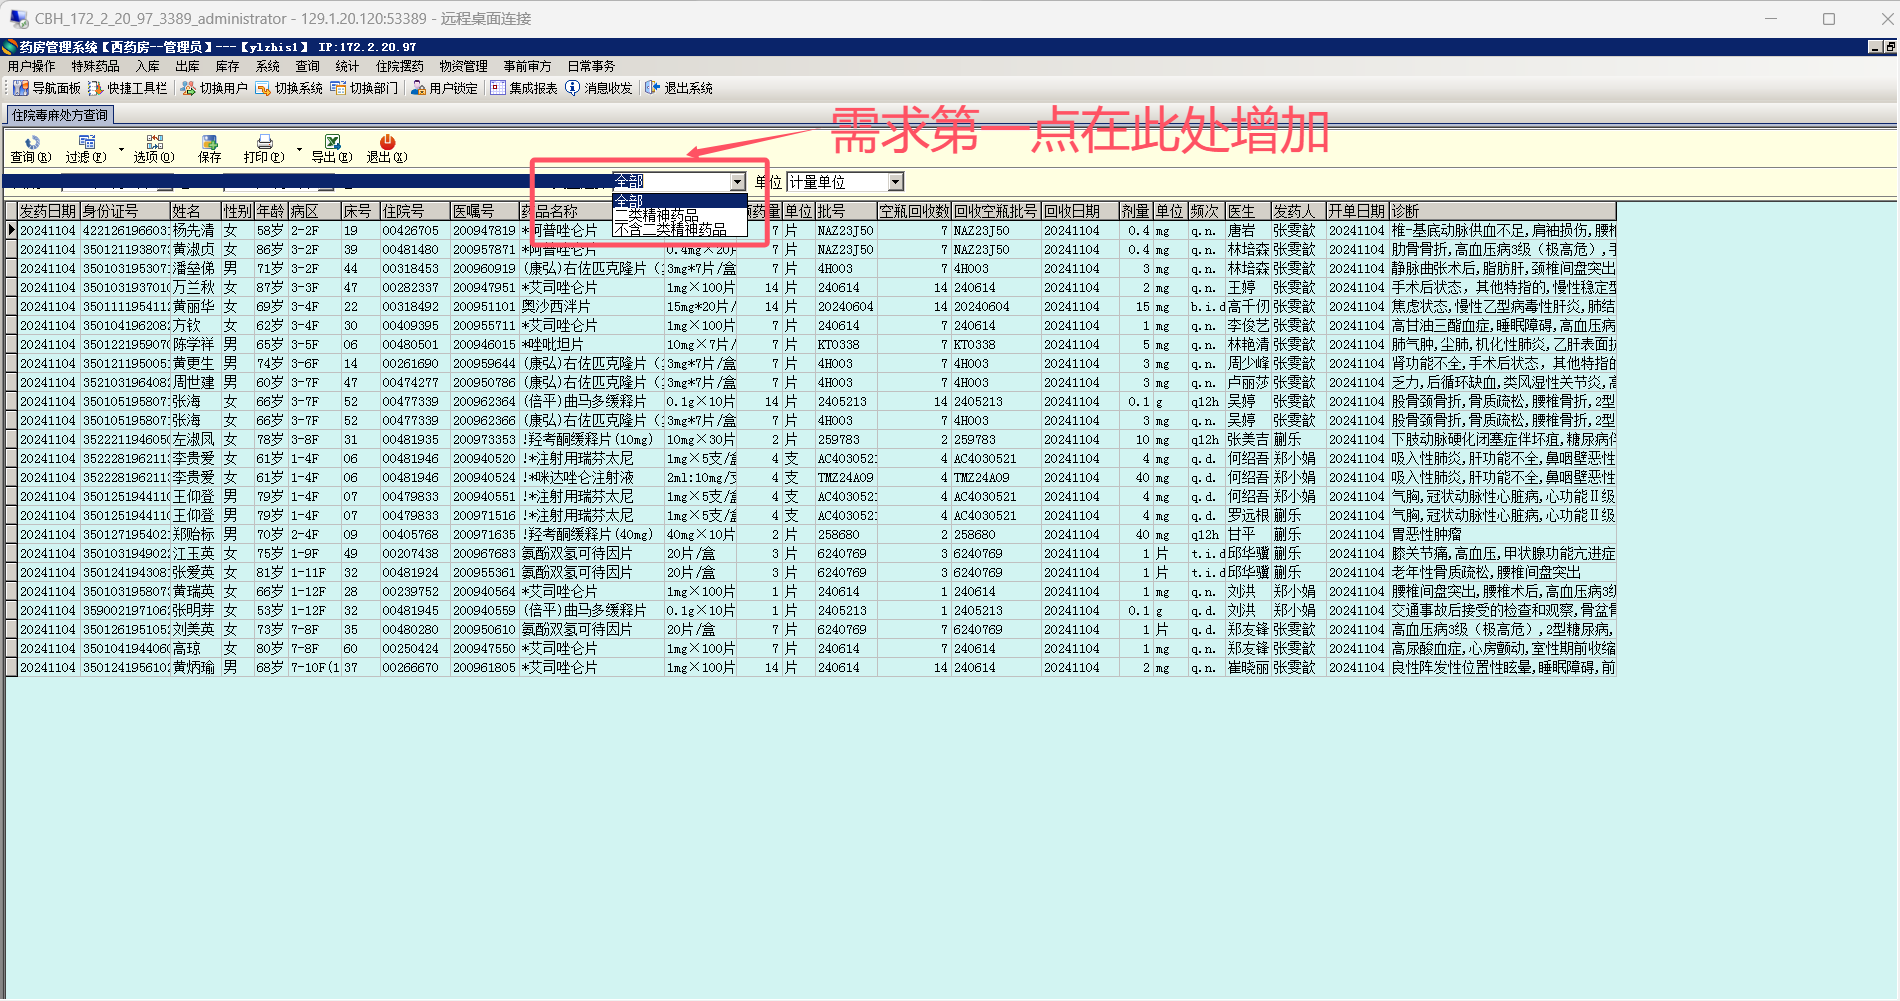This screenshot has height=1001, width=1900.
Task: Open the 导航面板 navigation panel
Action: click(x=47, y=88)
